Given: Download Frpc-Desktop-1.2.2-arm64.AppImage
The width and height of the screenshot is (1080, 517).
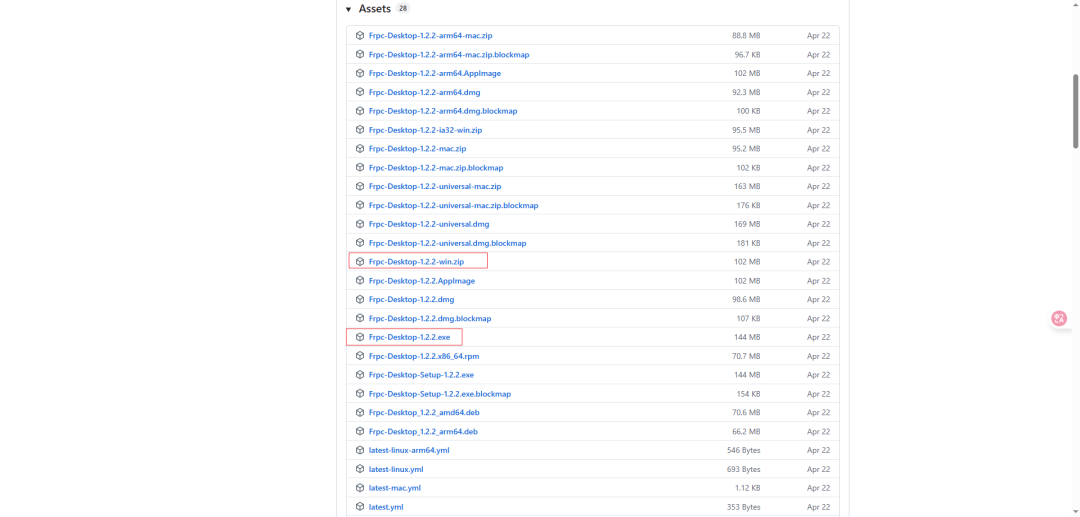Looking at the screenshot, I should click(x=435, y=73).
